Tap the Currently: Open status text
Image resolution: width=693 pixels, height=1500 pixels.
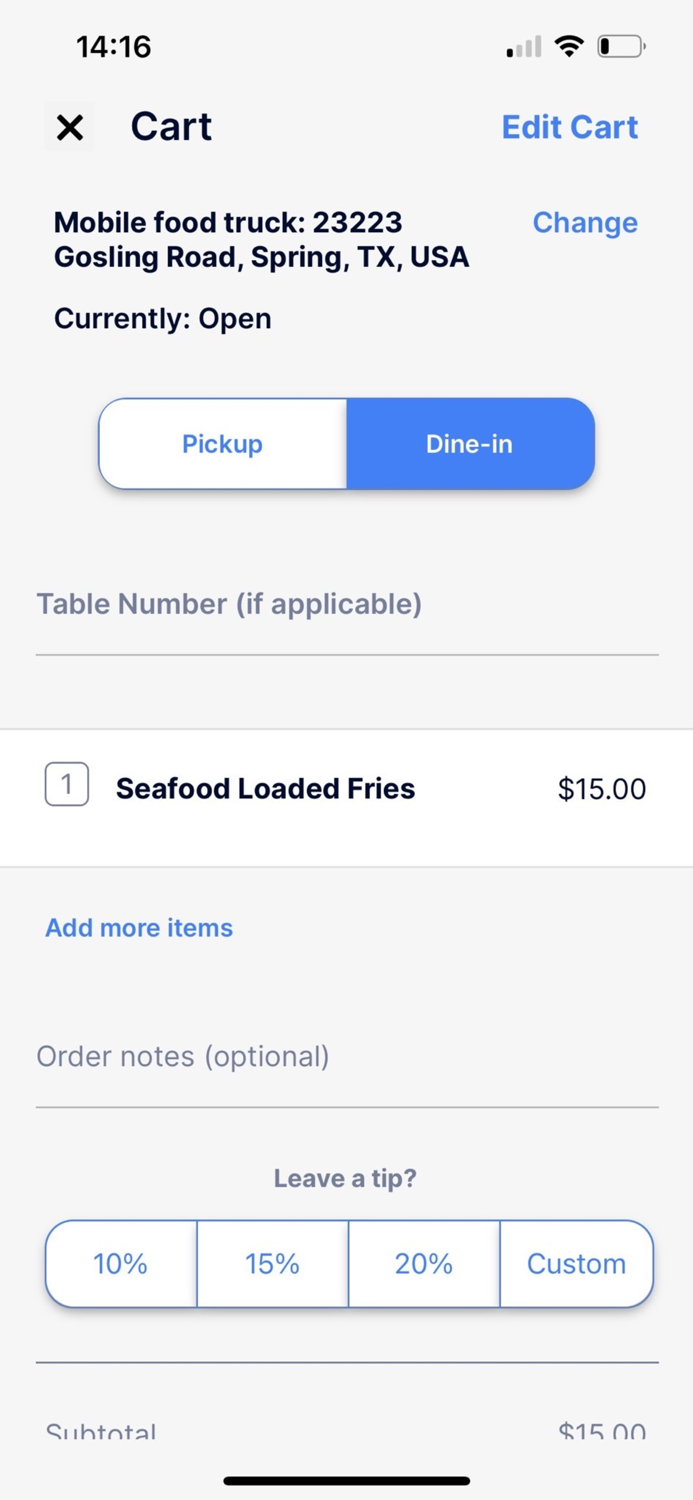pos(163,318)
